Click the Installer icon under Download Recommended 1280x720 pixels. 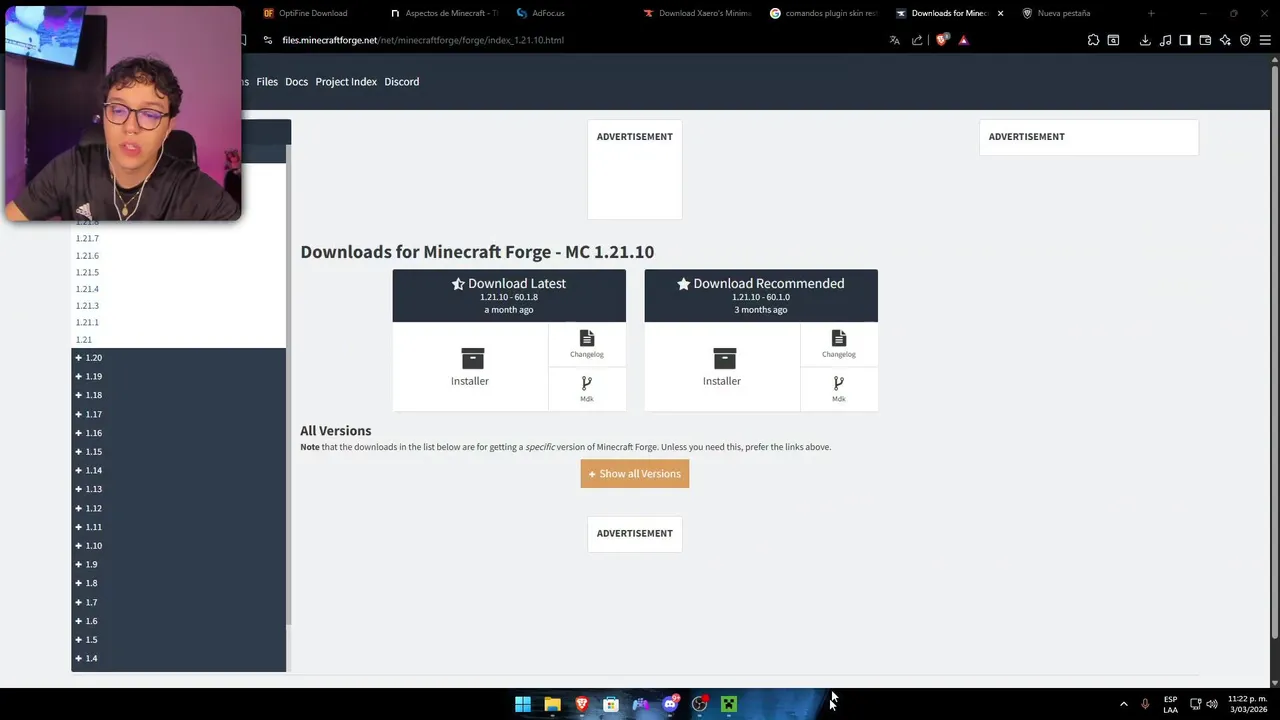(x=724, y=358)
